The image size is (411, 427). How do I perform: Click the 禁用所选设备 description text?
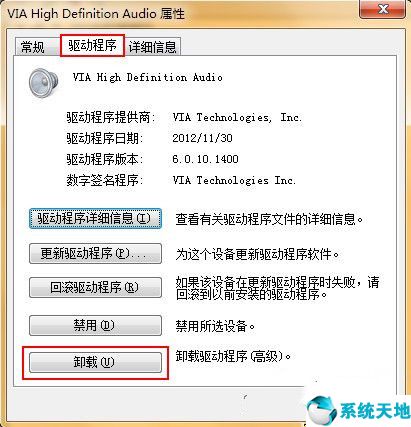coord(215,326)
